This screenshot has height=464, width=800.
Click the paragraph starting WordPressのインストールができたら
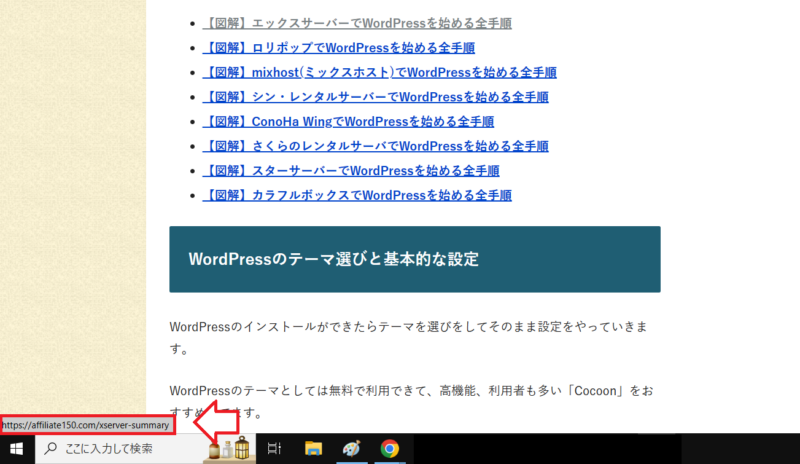[409, 337]
